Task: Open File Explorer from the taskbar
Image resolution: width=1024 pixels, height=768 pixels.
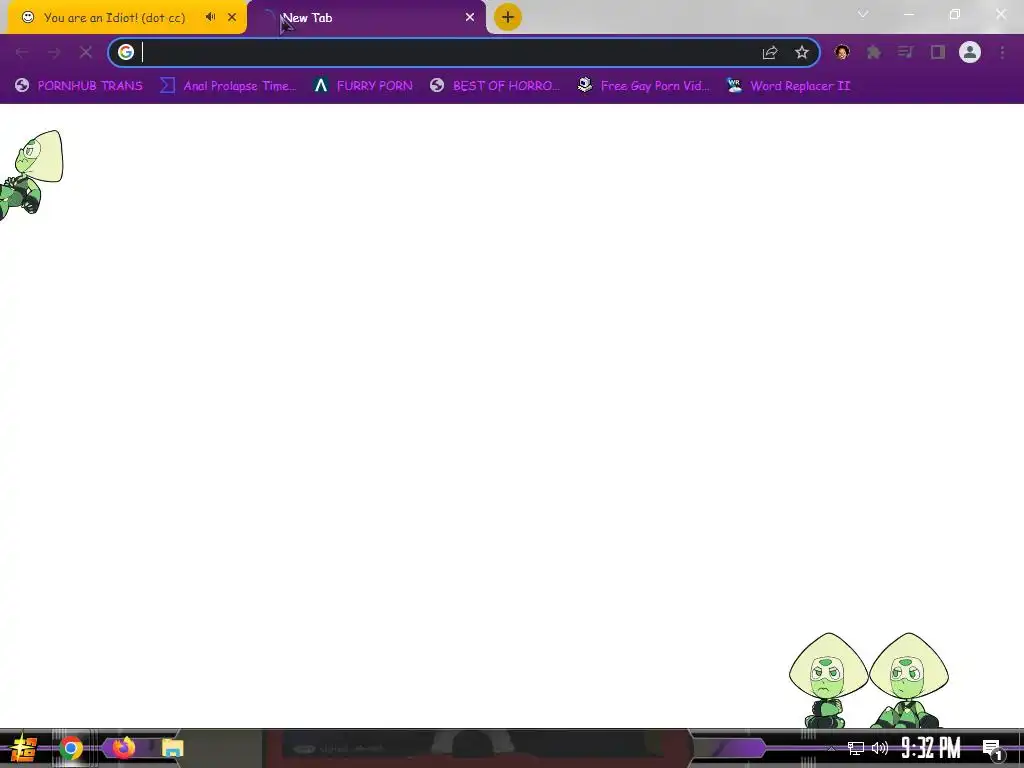Action: 172,748
